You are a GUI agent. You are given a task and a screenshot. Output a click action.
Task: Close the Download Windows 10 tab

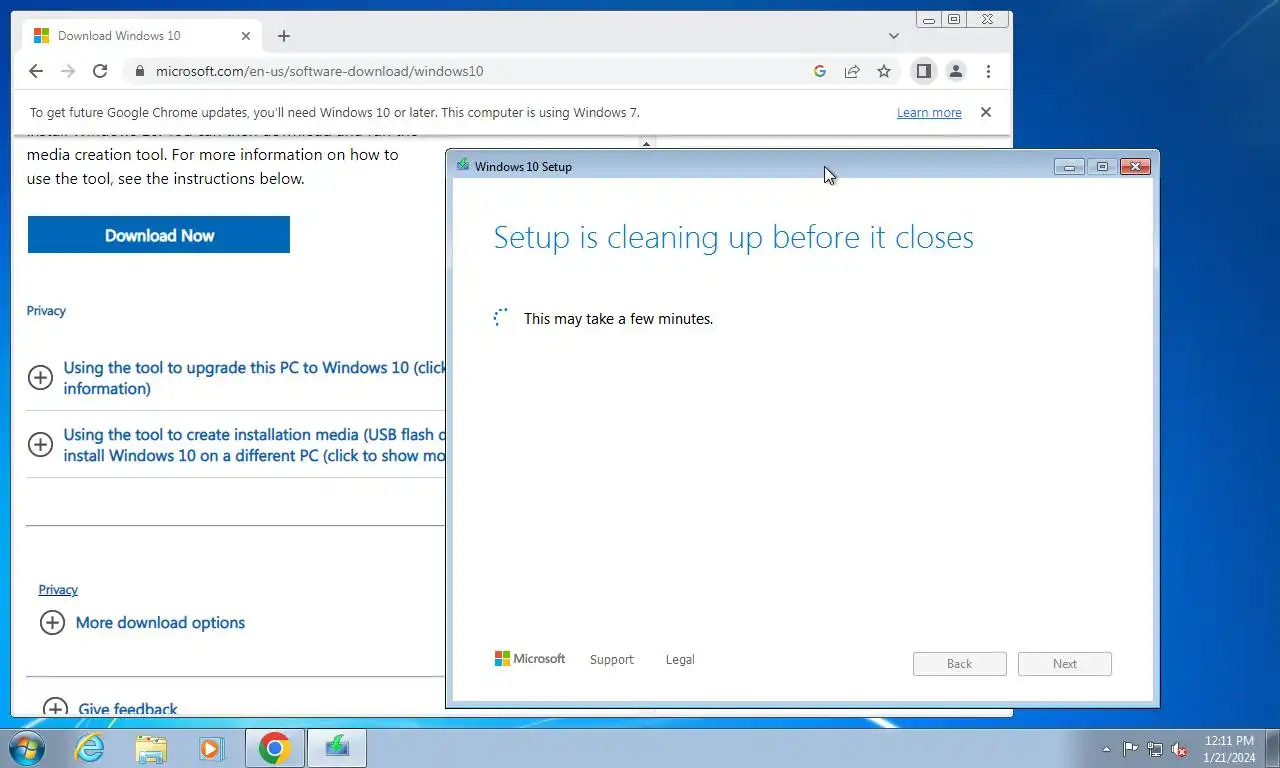coord(246,36)
